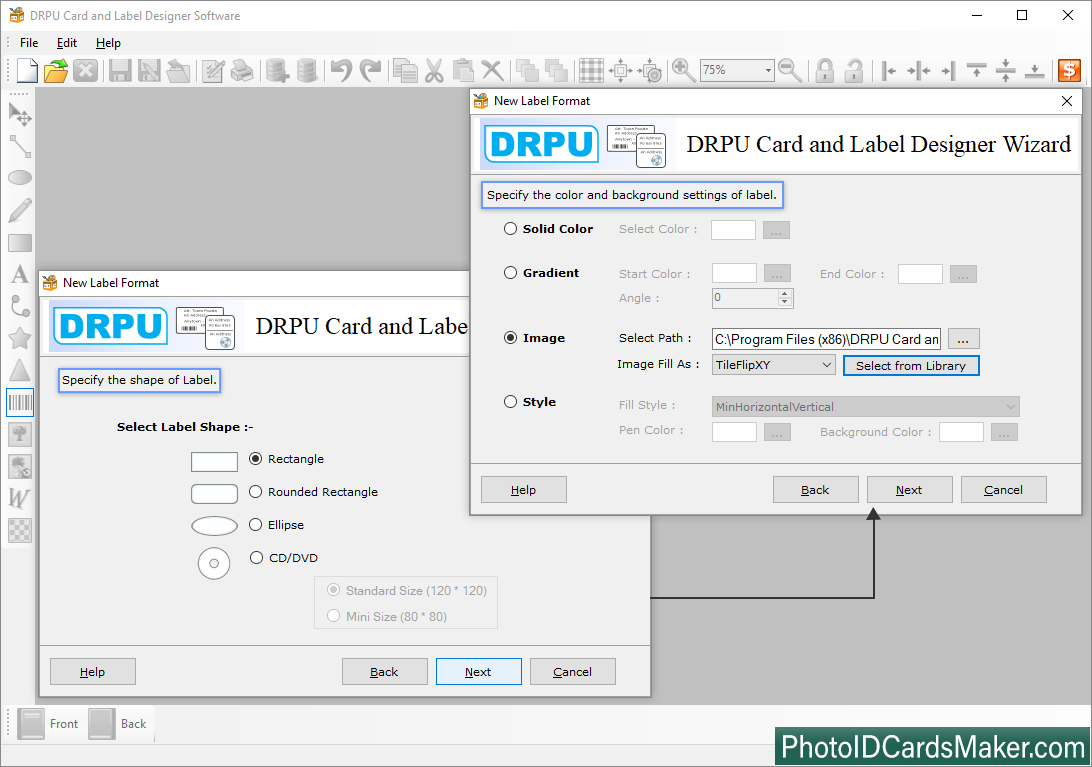This screenshot has height=767, width=1092.
Task: Select the Barcode tool in left sidebar
Action: [x=20, y=403]
